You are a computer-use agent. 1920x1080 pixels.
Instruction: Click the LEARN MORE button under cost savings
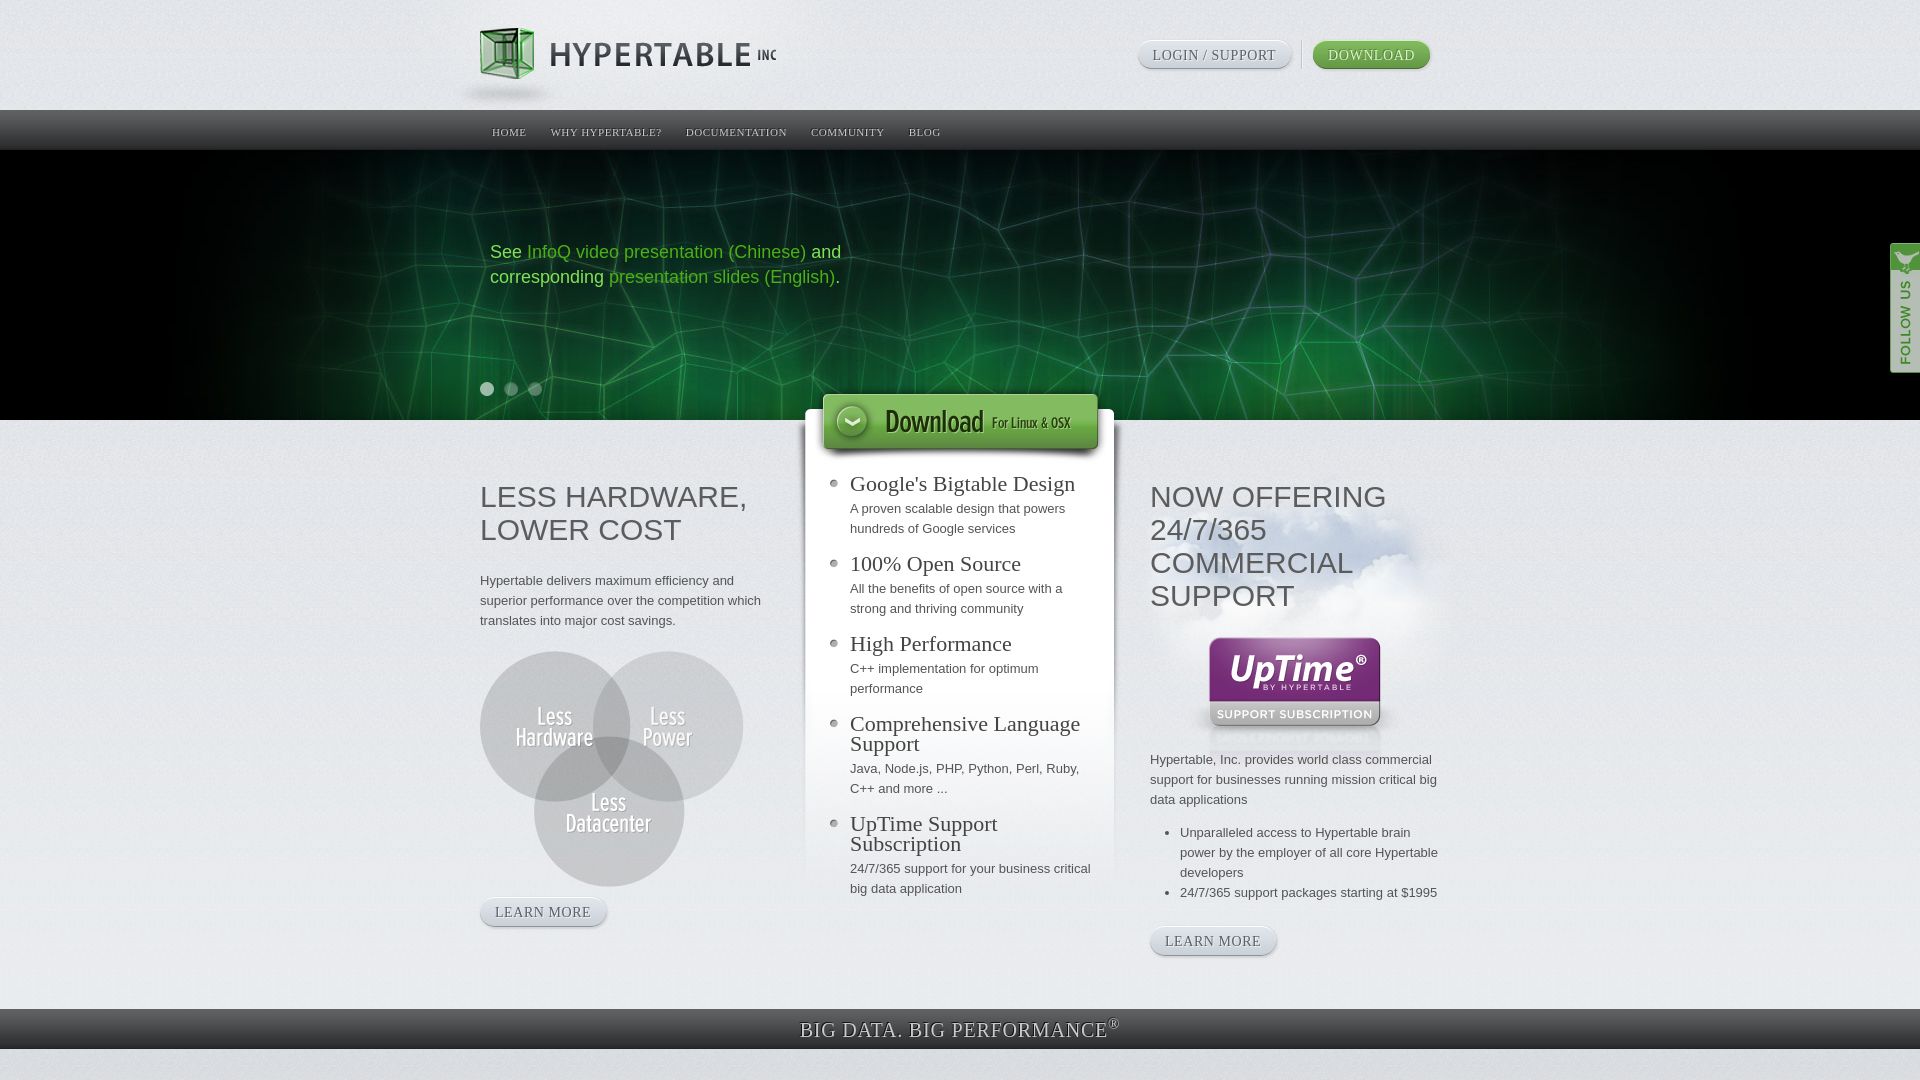[x=542, y=911]
